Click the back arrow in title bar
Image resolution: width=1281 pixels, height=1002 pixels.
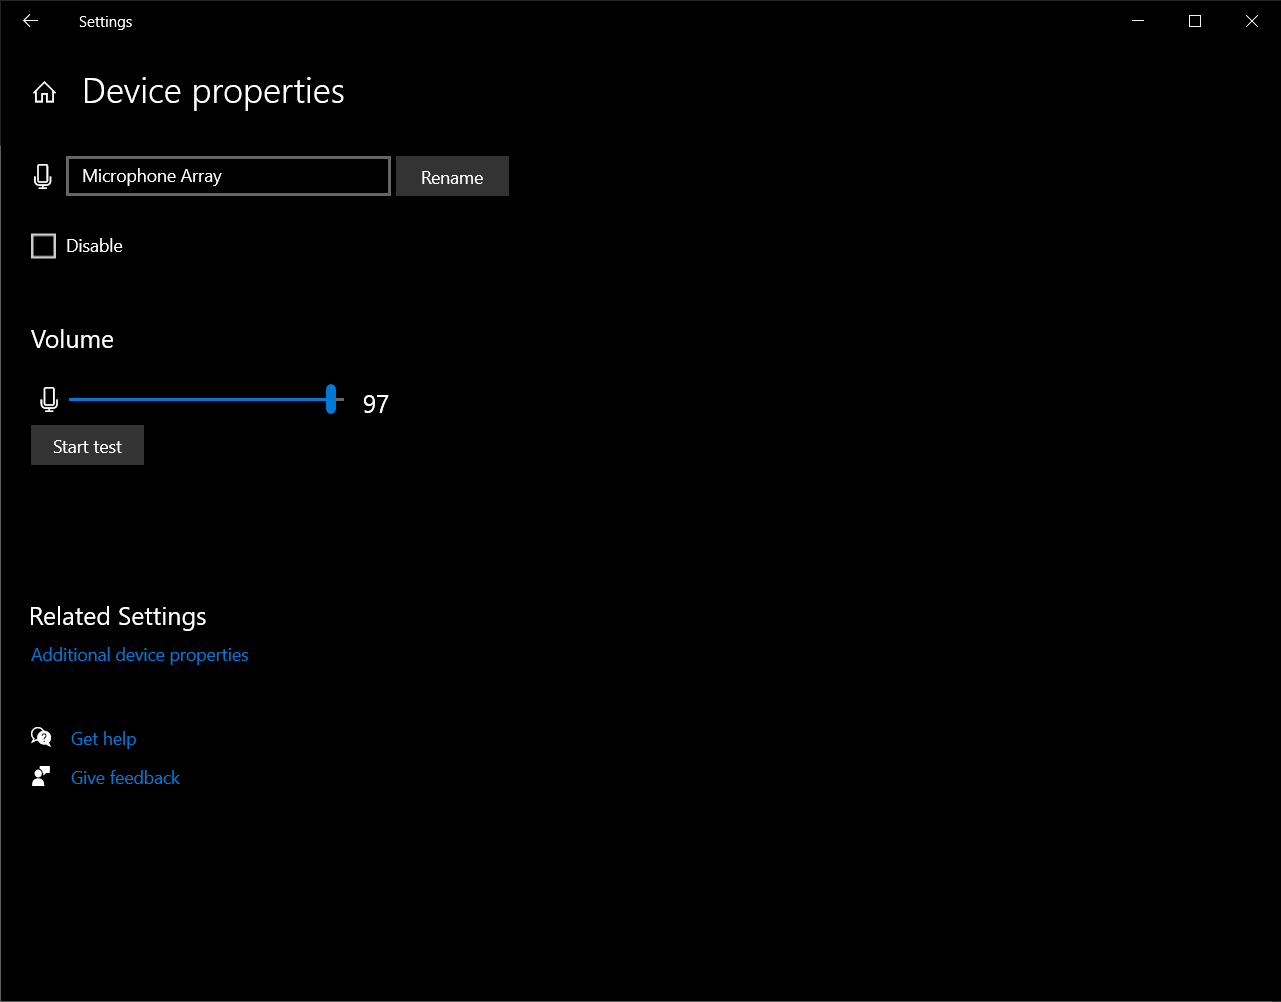click(x=30, y=21)
